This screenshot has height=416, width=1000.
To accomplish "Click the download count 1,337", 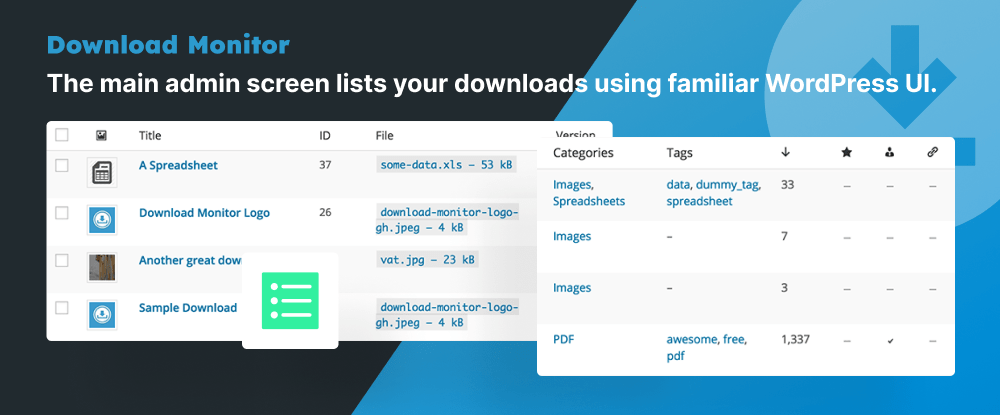I will 795,339.
